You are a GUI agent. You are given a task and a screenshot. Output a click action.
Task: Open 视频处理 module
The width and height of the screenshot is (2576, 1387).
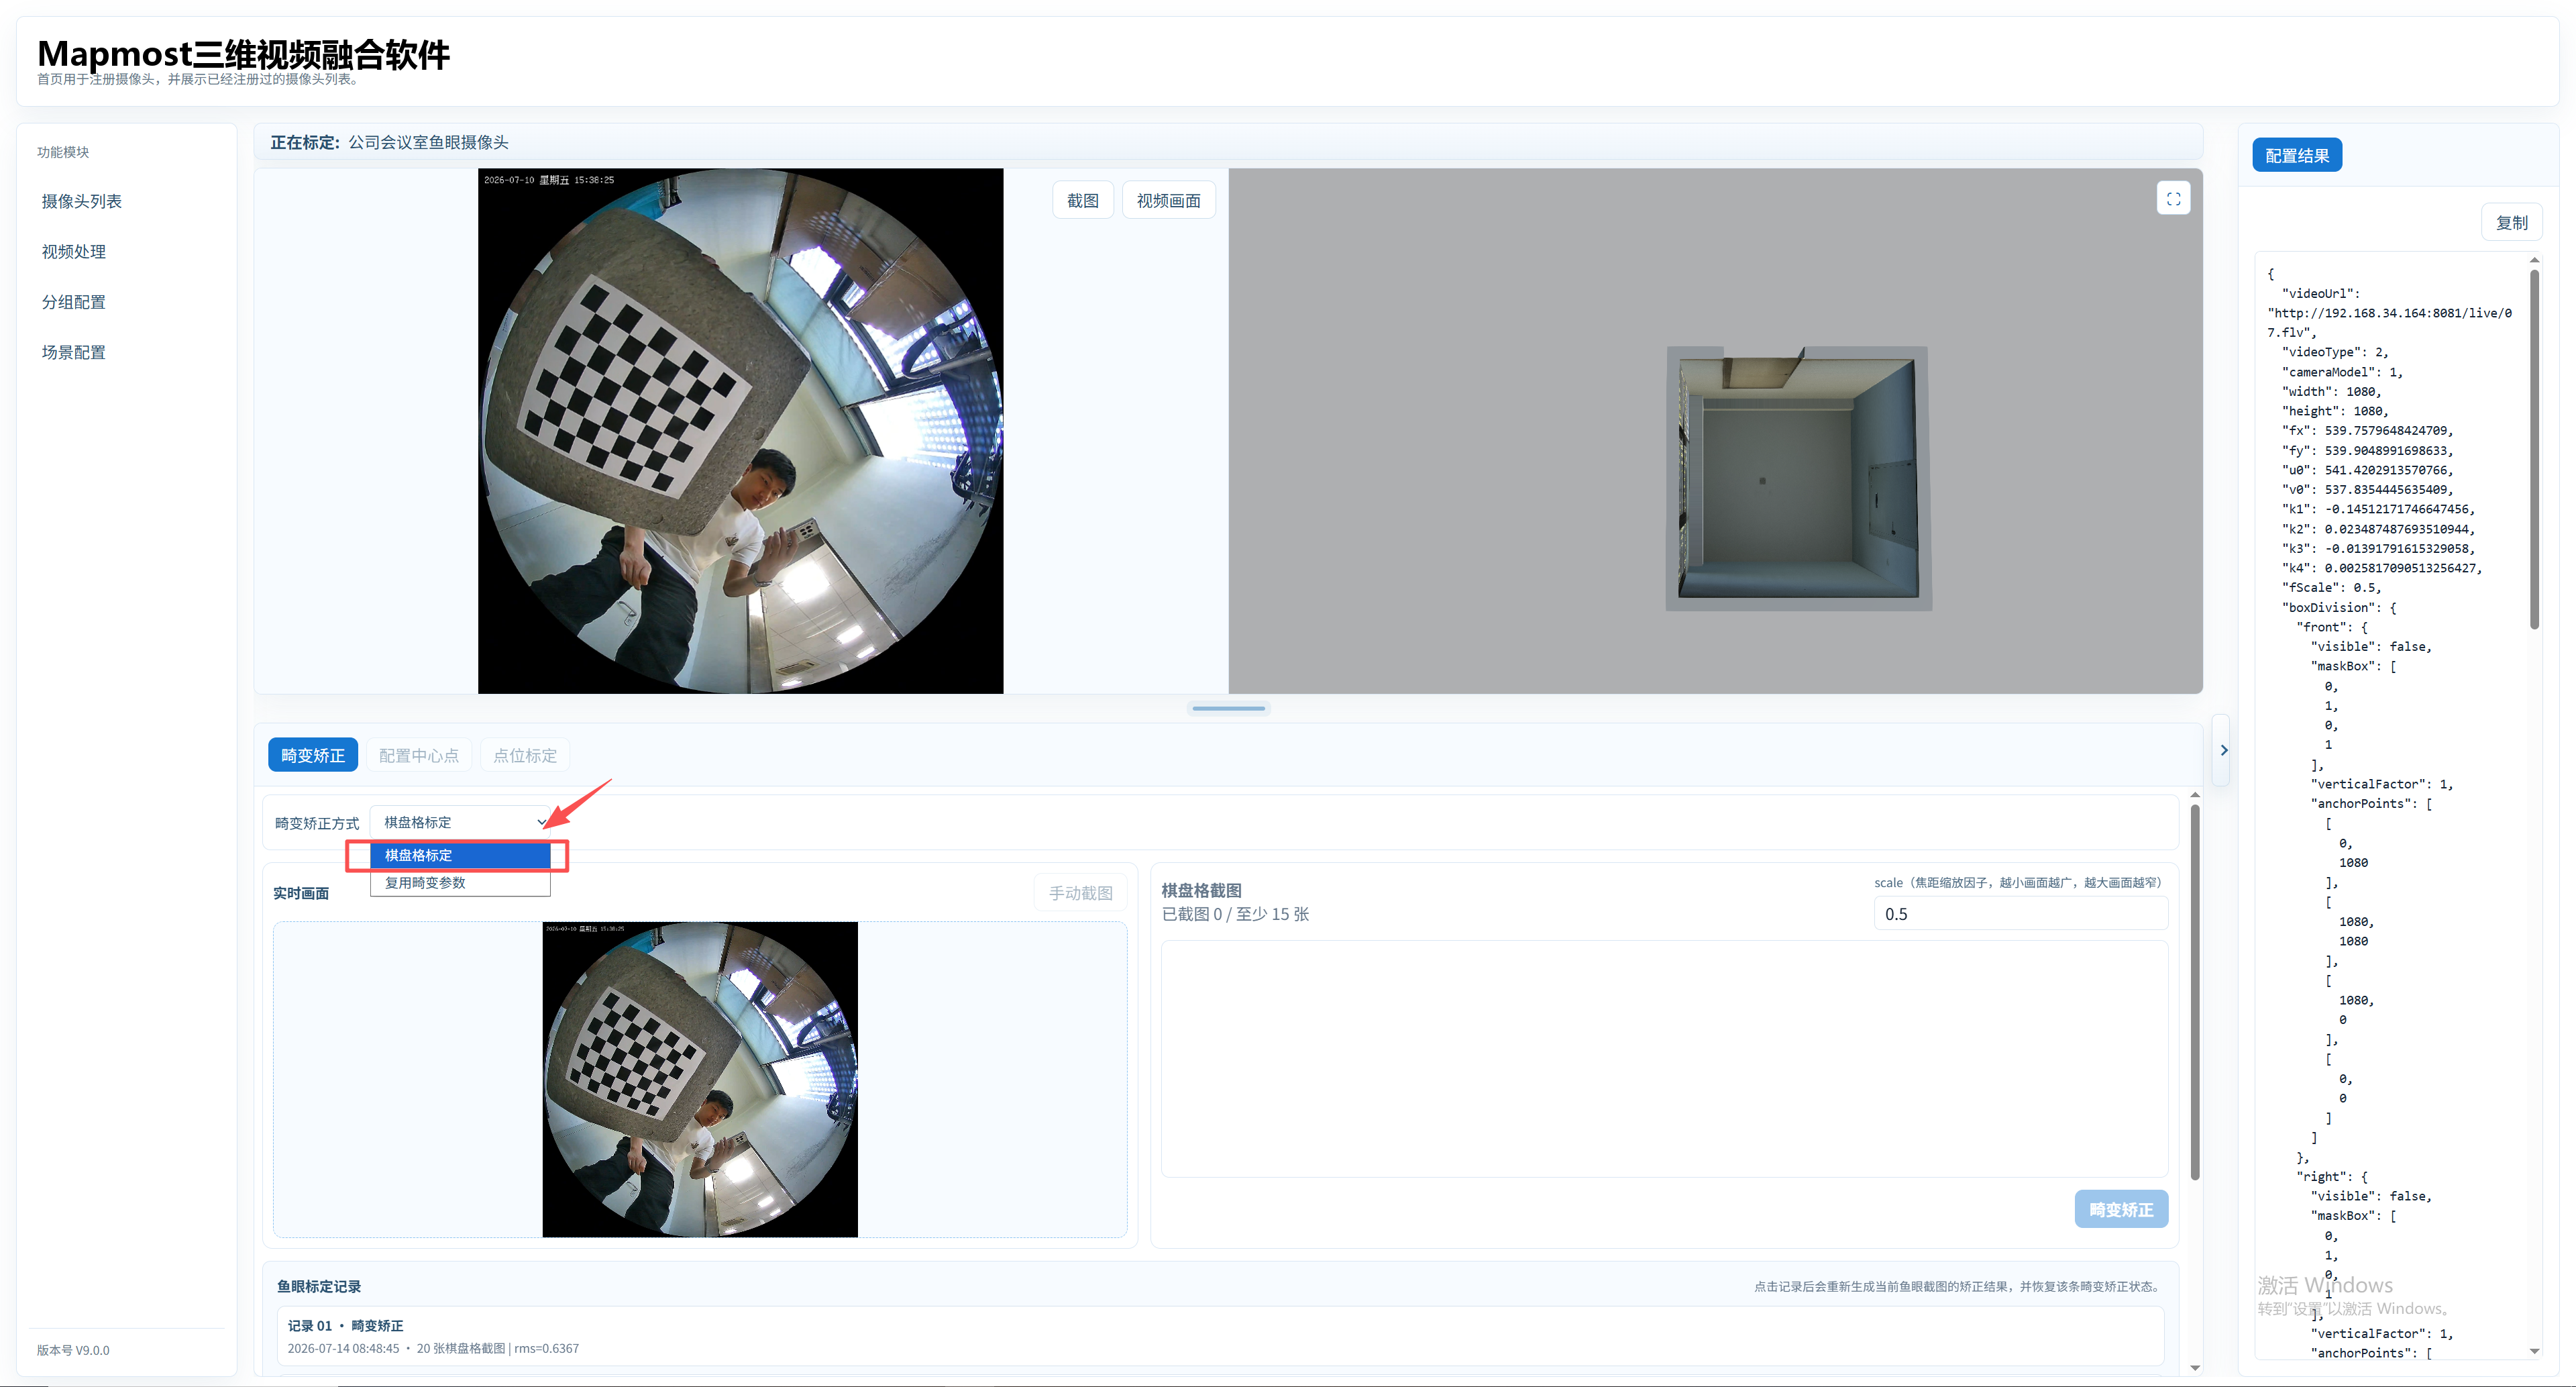click(x=73, y=251)
